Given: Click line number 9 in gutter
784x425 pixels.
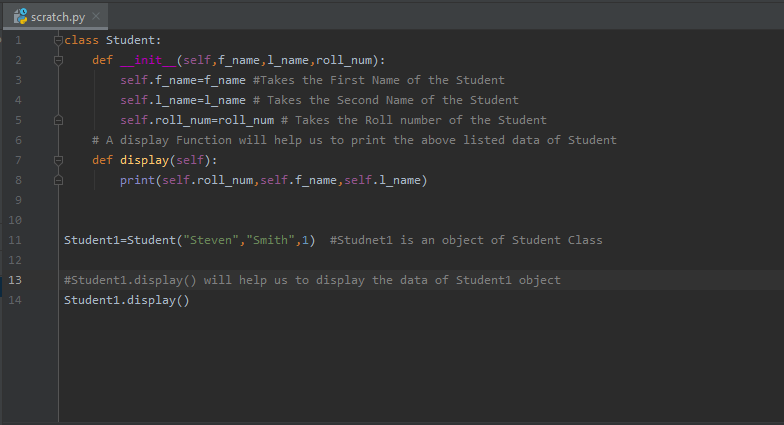Looking at the screenshot, I should point(18,200).
